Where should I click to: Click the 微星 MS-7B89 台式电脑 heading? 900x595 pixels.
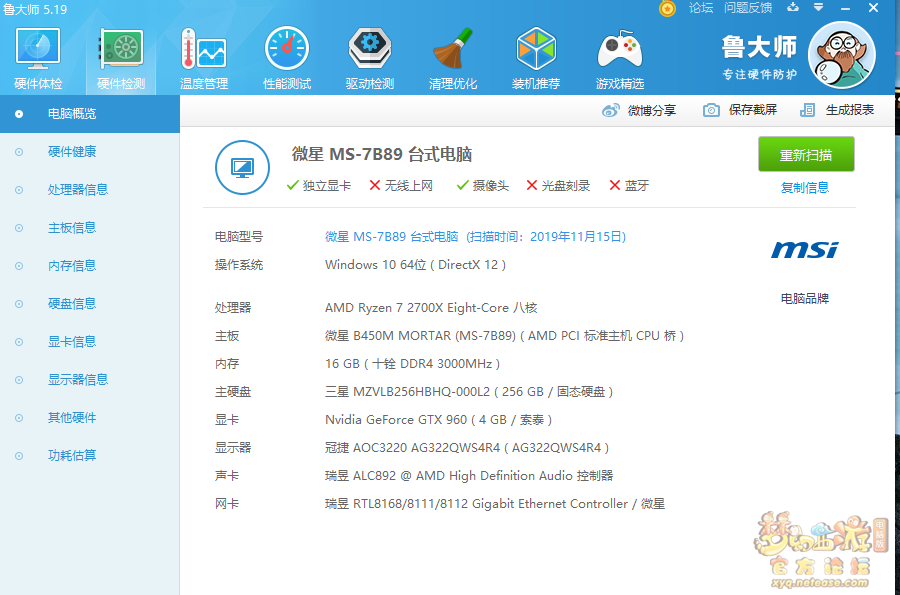click(382, 154)
